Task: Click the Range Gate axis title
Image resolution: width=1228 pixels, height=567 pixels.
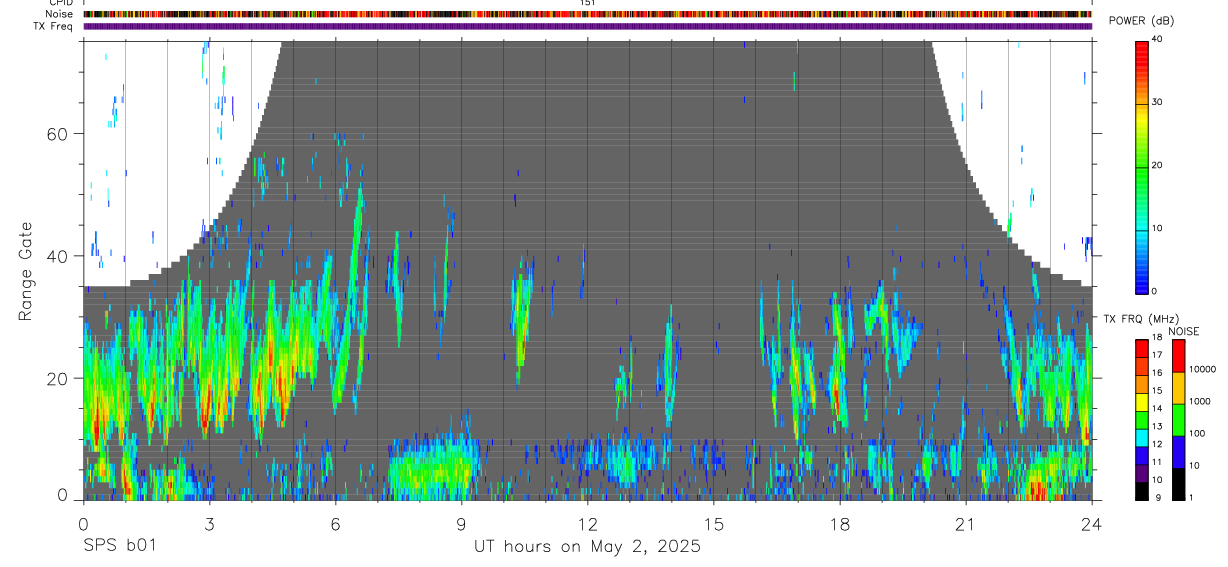Action: (x=25, y=270)
